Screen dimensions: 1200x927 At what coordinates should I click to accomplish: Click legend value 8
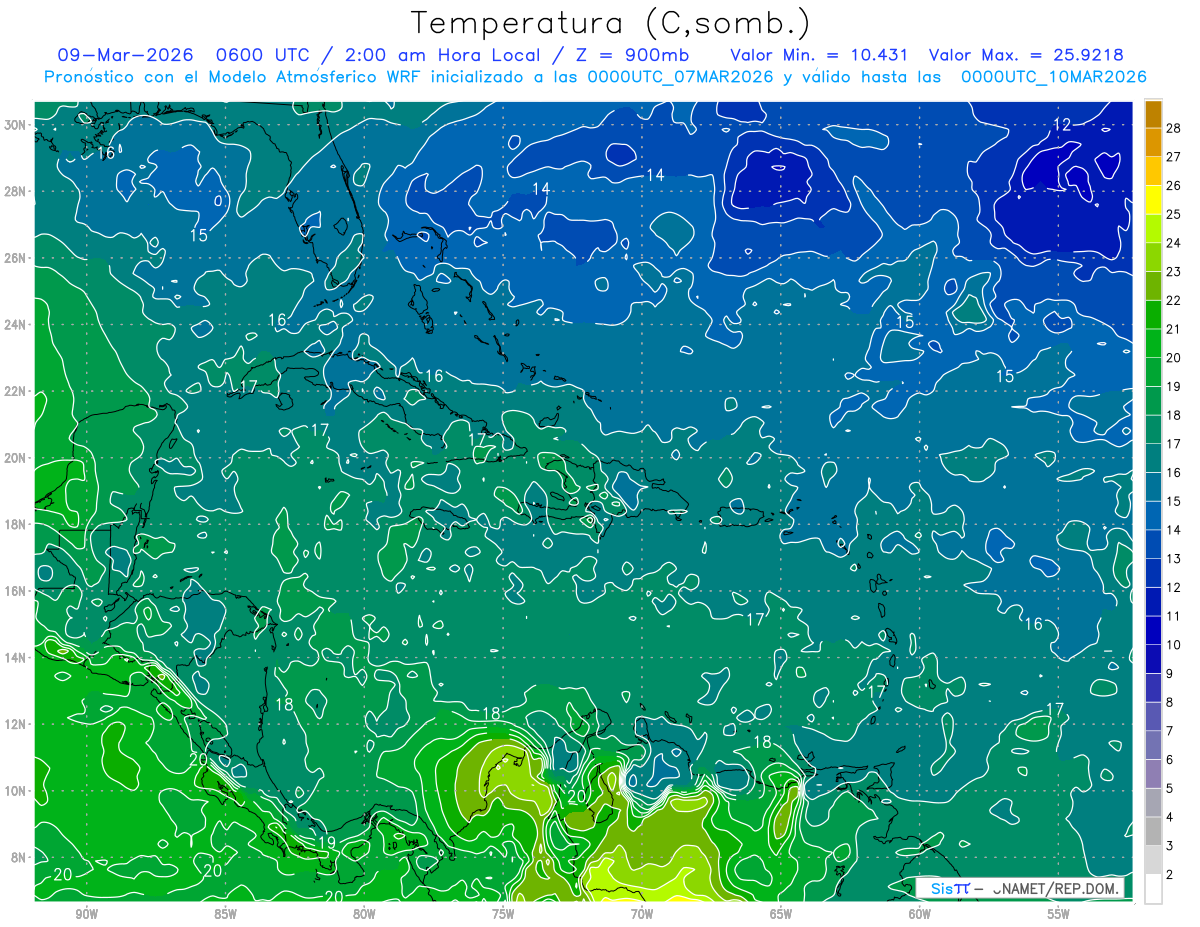pyautogui.click(x=1170, y=702)
